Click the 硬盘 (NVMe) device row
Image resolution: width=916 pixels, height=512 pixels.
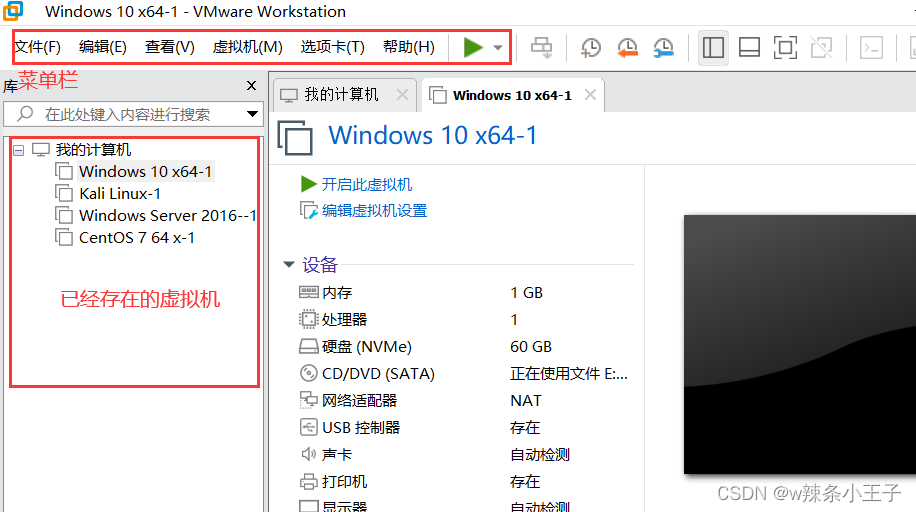point(466,347)
